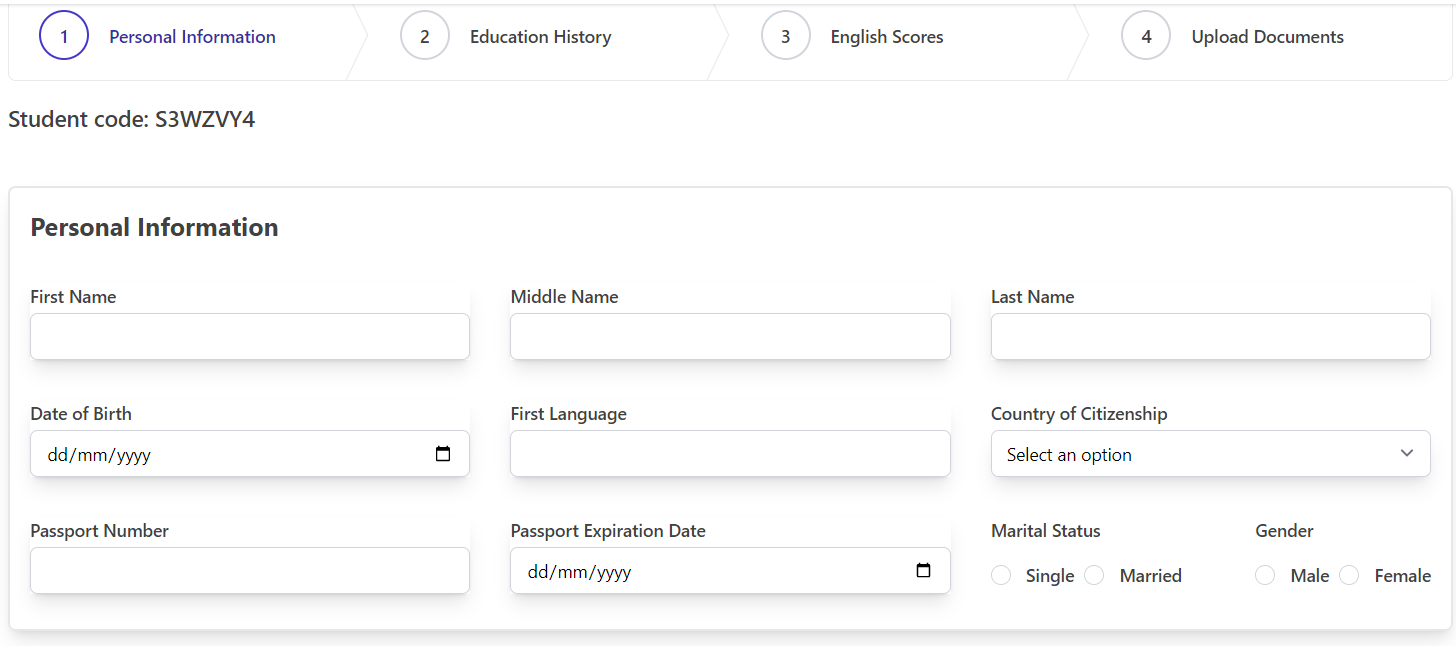Click the First Language label
This screenshot has width=1456, height=646.
[x=568, y=414]
